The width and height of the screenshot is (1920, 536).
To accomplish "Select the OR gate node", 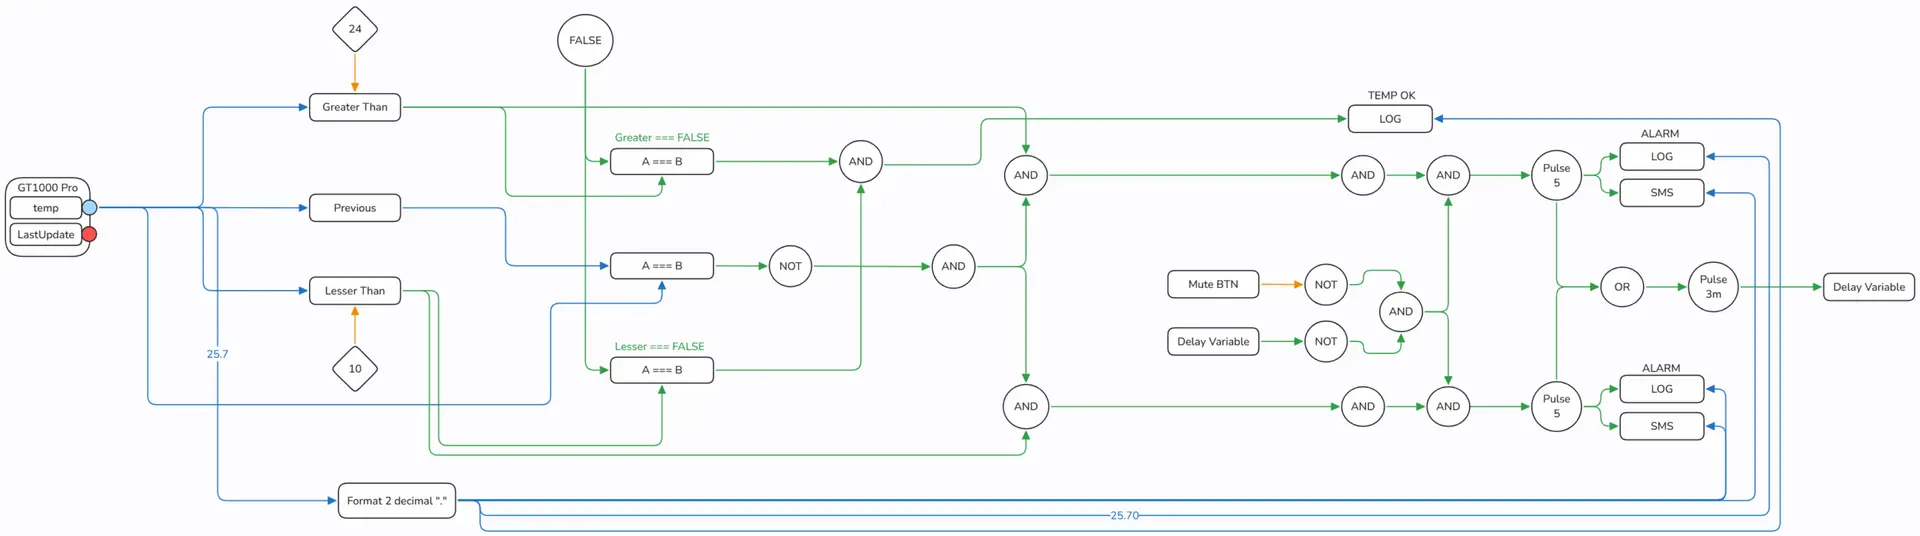I will 1621,287.
